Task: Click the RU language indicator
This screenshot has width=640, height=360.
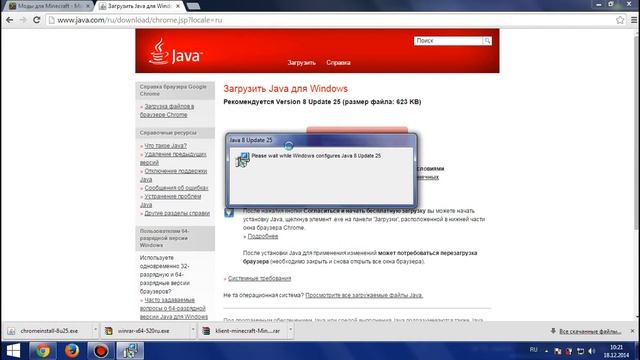Action: coord(533,350)
